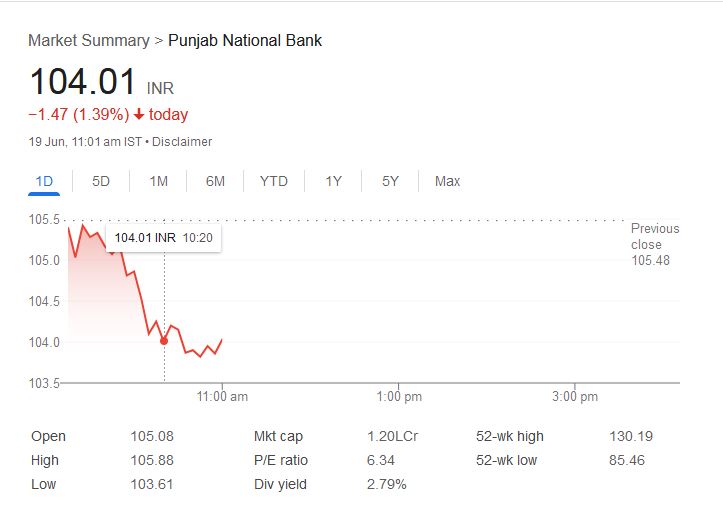Open the Disclaimer link
723x514 pixels.
pyautogui.click(x=182, y=142)
